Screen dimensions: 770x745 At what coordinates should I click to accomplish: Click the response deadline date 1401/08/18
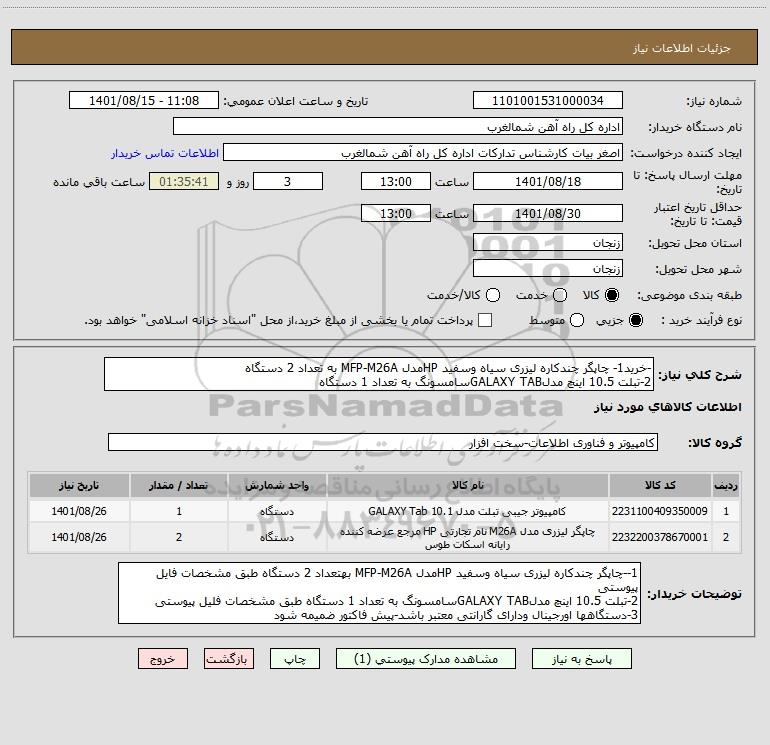548,181
